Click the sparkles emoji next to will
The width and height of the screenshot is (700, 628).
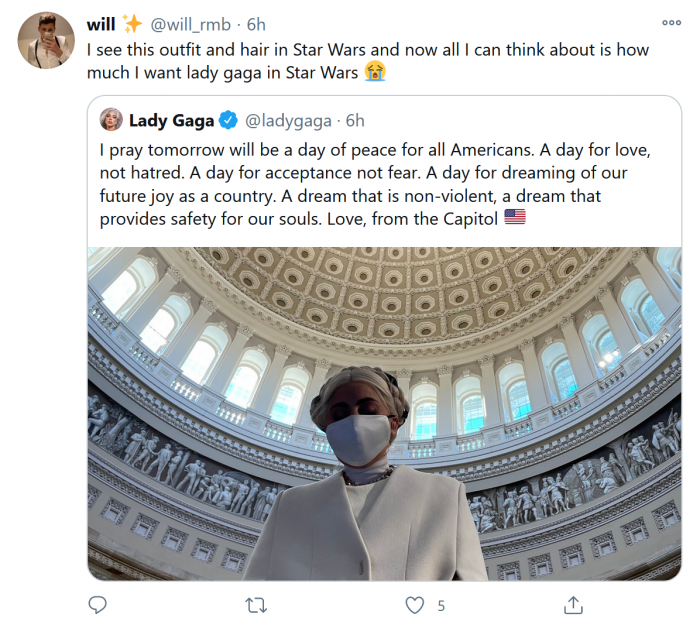133,23
